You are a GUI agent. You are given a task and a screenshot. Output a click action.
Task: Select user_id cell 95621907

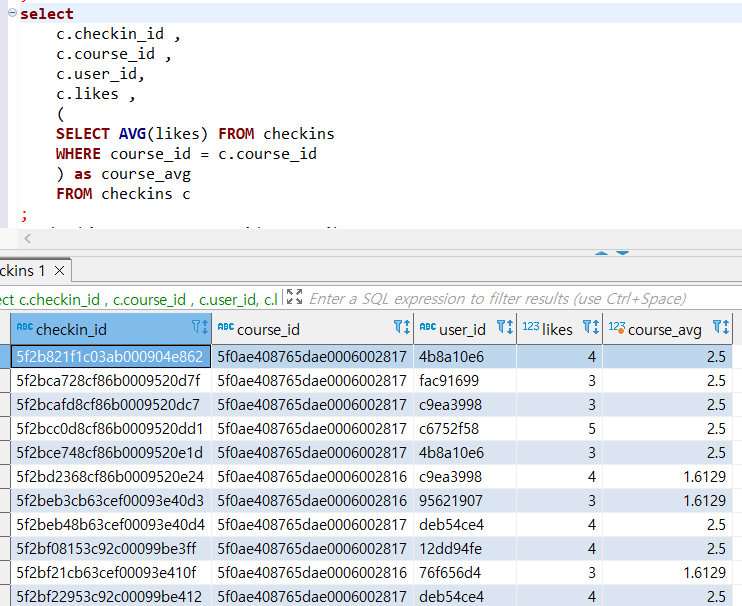pos(465,501)
